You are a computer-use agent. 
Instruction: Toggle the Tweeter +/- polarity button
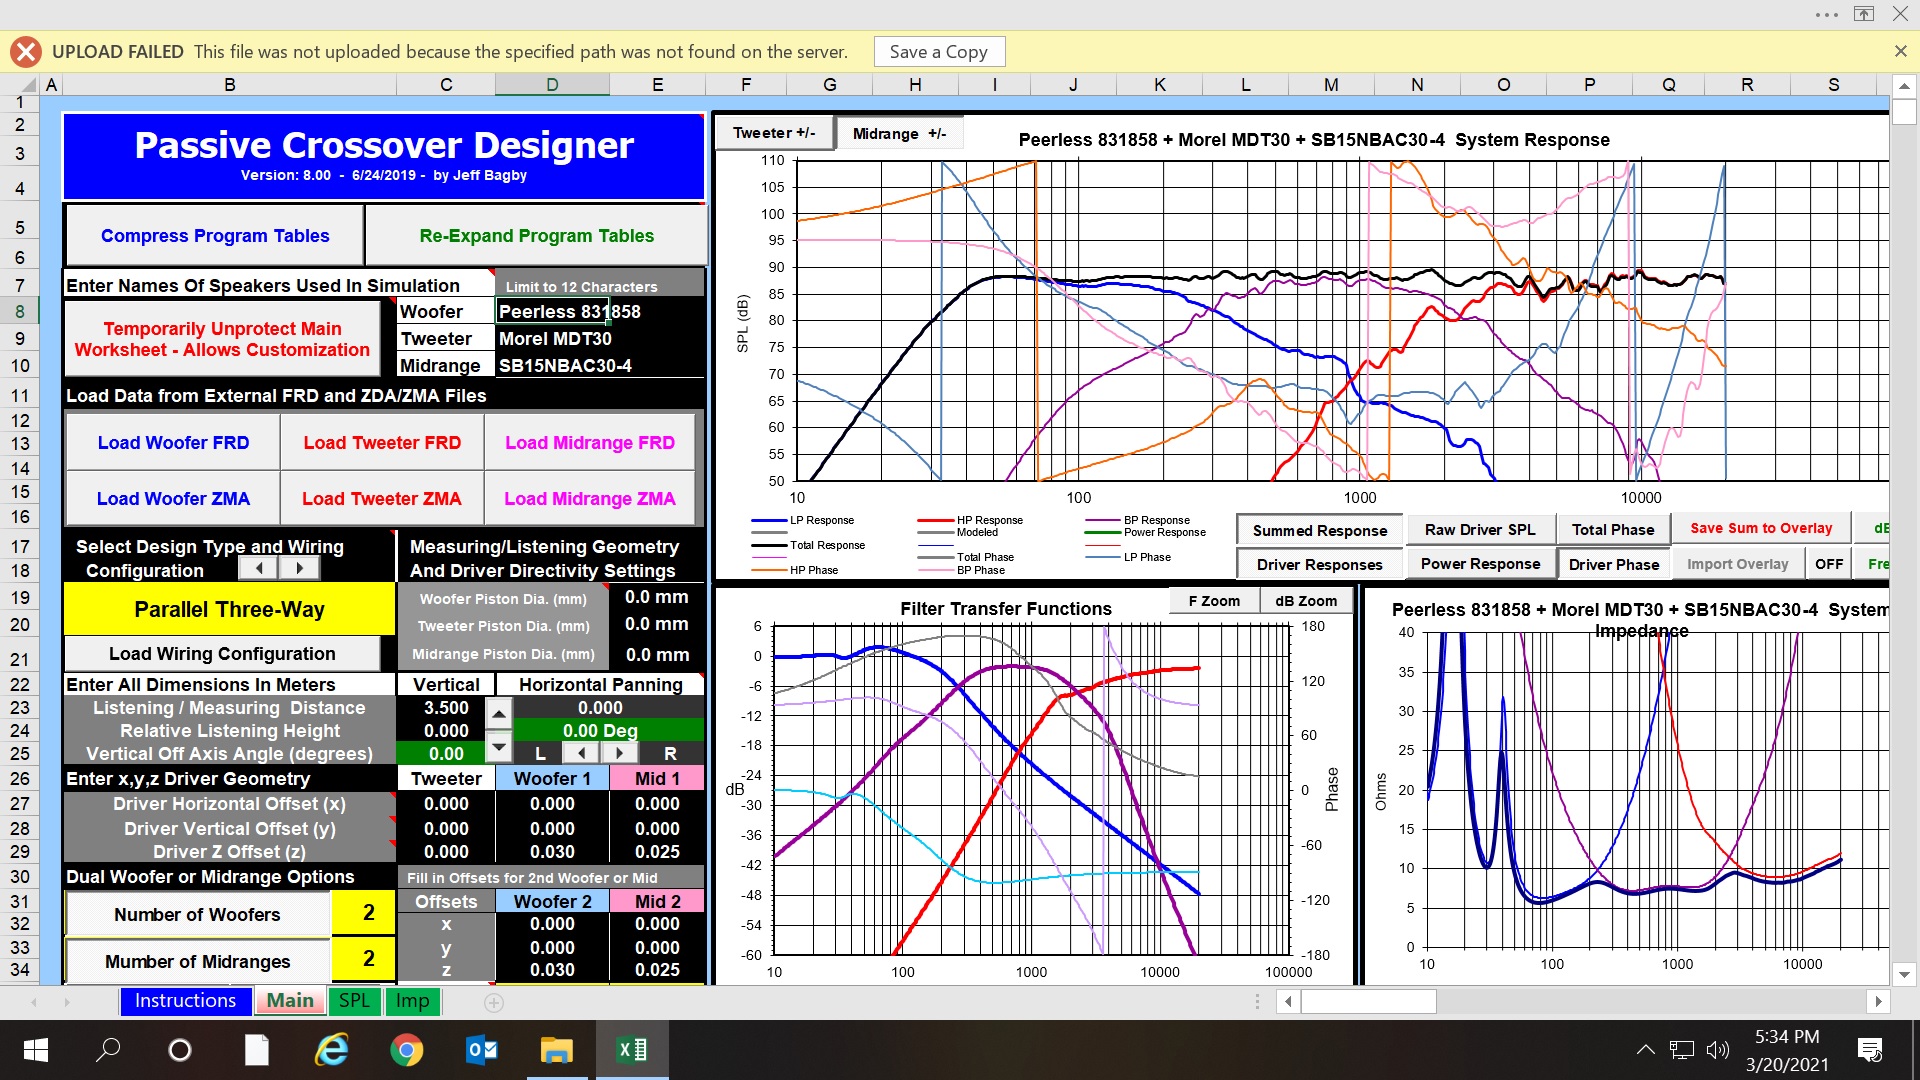(774, 133)
